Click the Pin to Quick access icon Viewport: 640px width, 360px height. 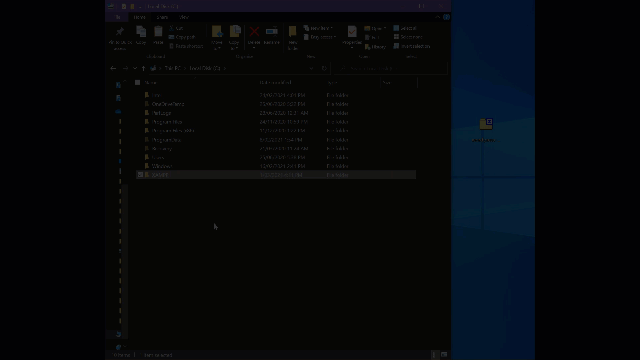[x=120, y=32]
